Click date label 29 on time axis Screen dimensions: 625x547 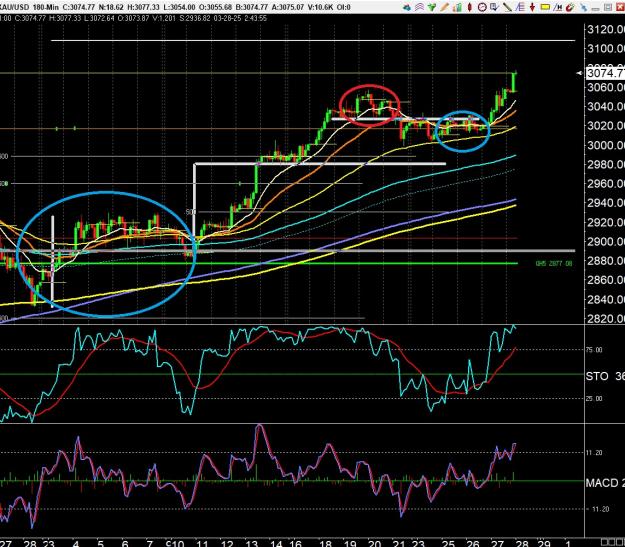544,543
